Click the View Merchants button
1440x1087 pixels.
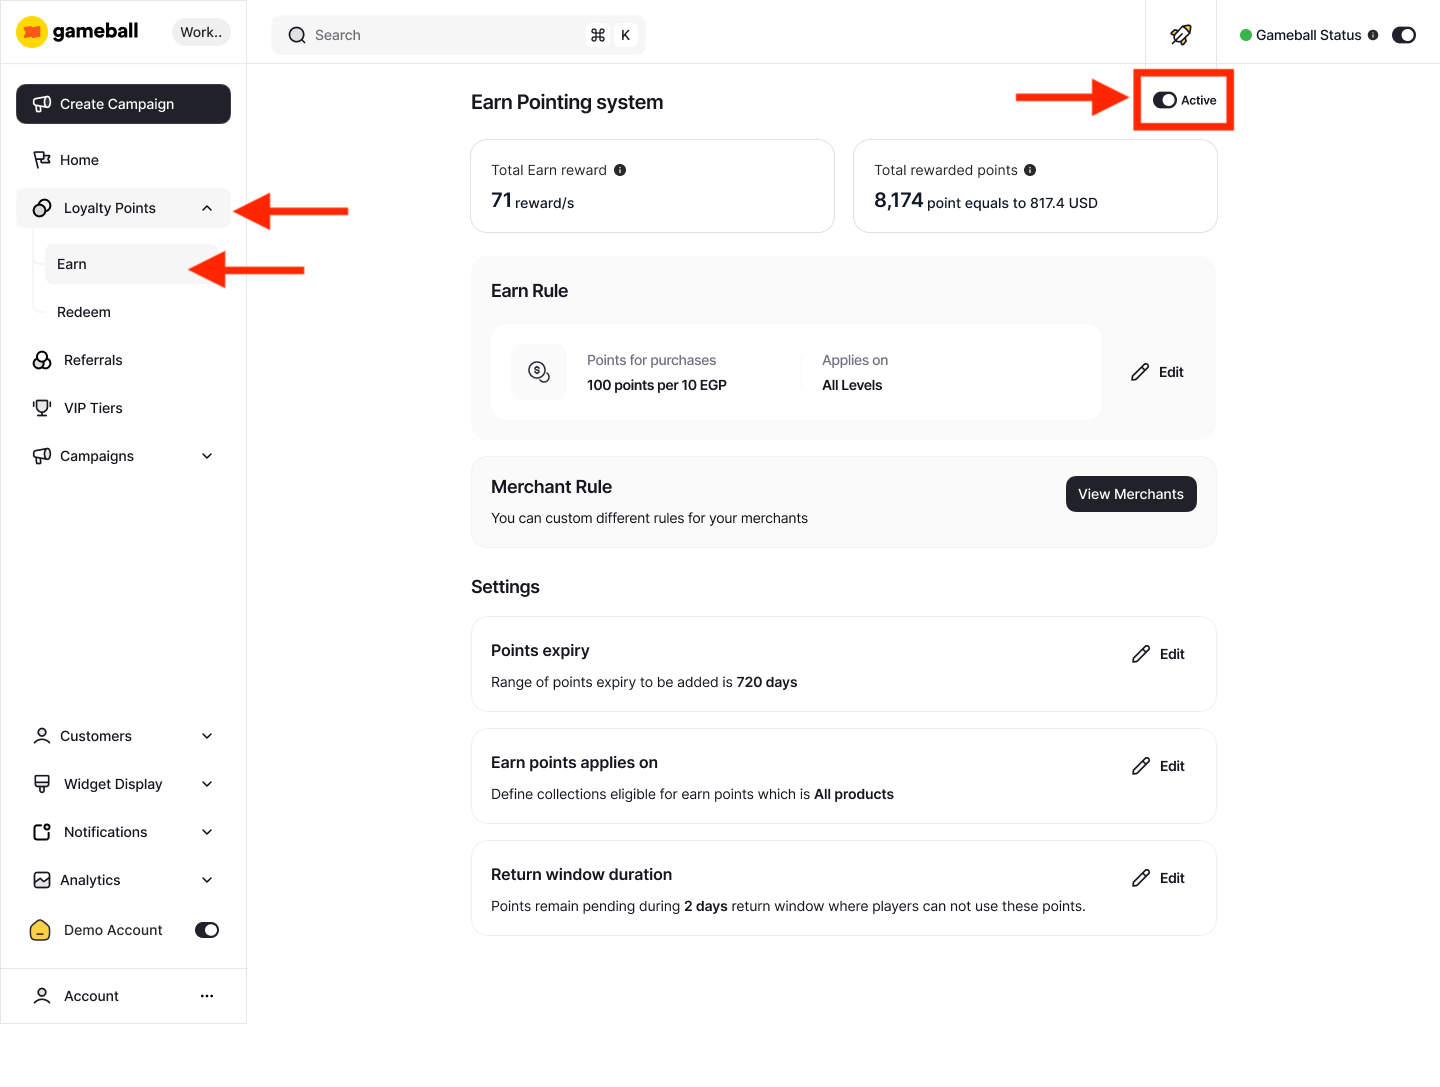1131,493
